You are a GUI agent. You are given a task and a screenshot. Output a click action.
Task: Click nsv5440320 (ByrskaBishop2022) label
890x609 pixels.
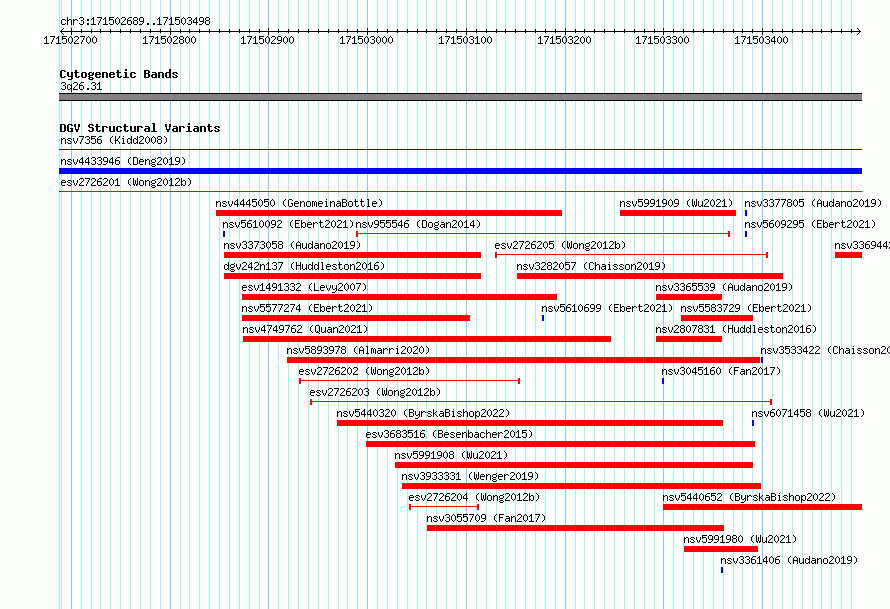423,413
